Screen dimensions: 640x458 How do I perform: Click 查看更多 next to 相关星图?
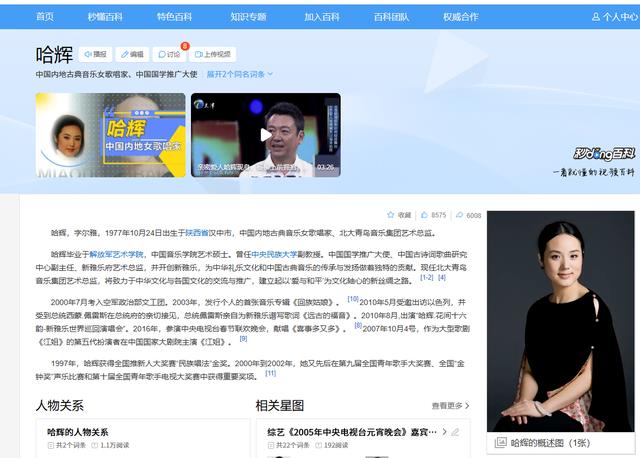coord(450,406)
